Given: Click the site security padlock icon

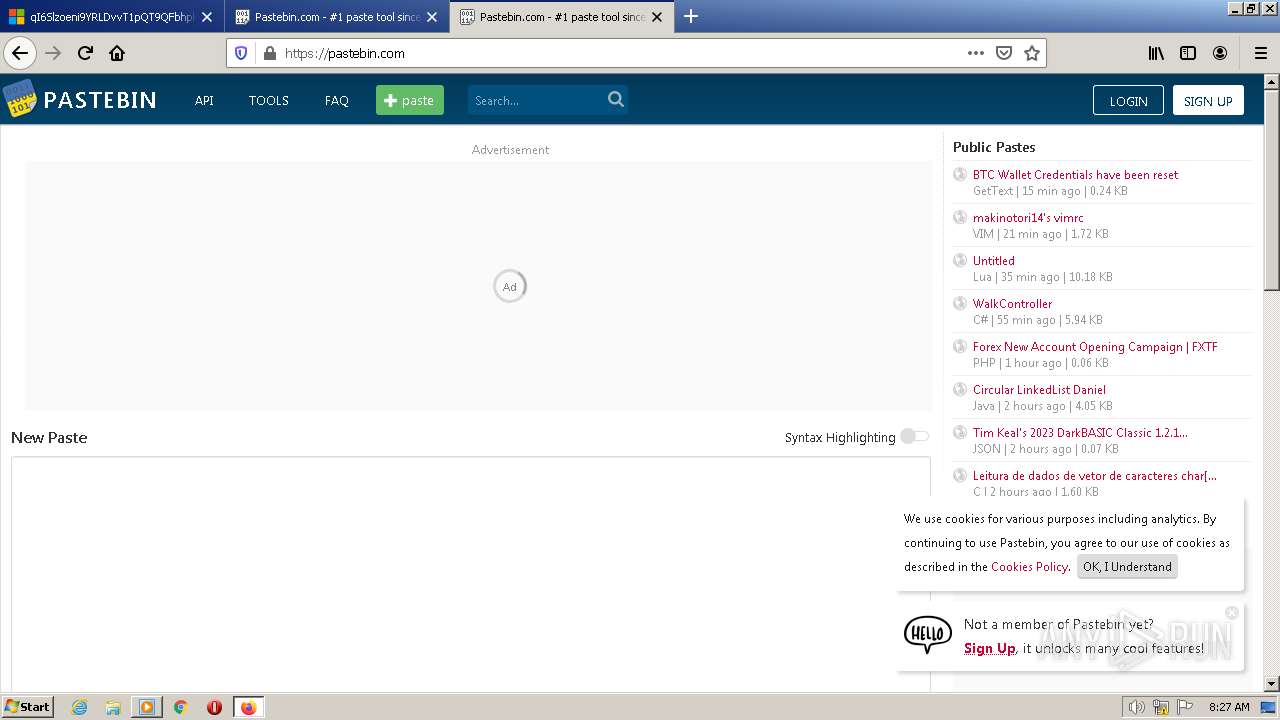Looking at the screenshot, I should 269,53.
